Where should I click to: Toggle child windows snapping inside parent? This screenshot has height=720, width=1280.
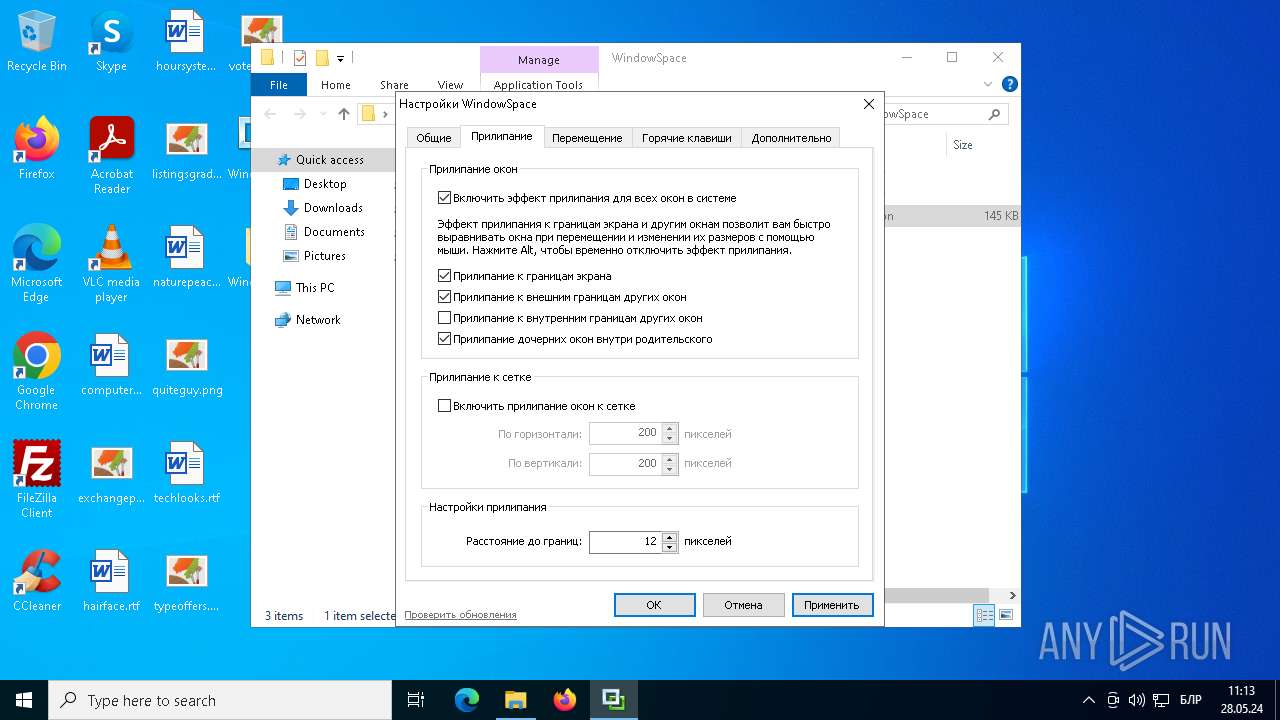pyautogui.click(x=575, y=339)
